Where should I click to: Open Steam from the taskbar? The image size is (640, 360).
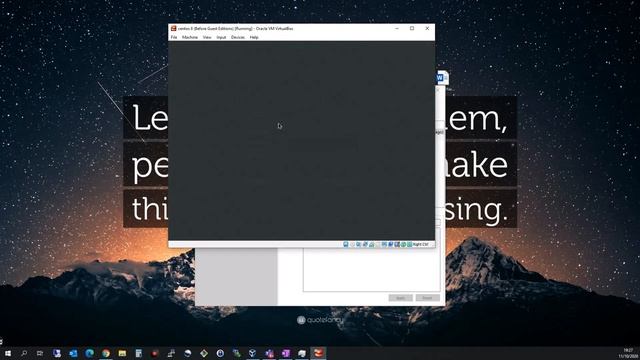(187, 353)
